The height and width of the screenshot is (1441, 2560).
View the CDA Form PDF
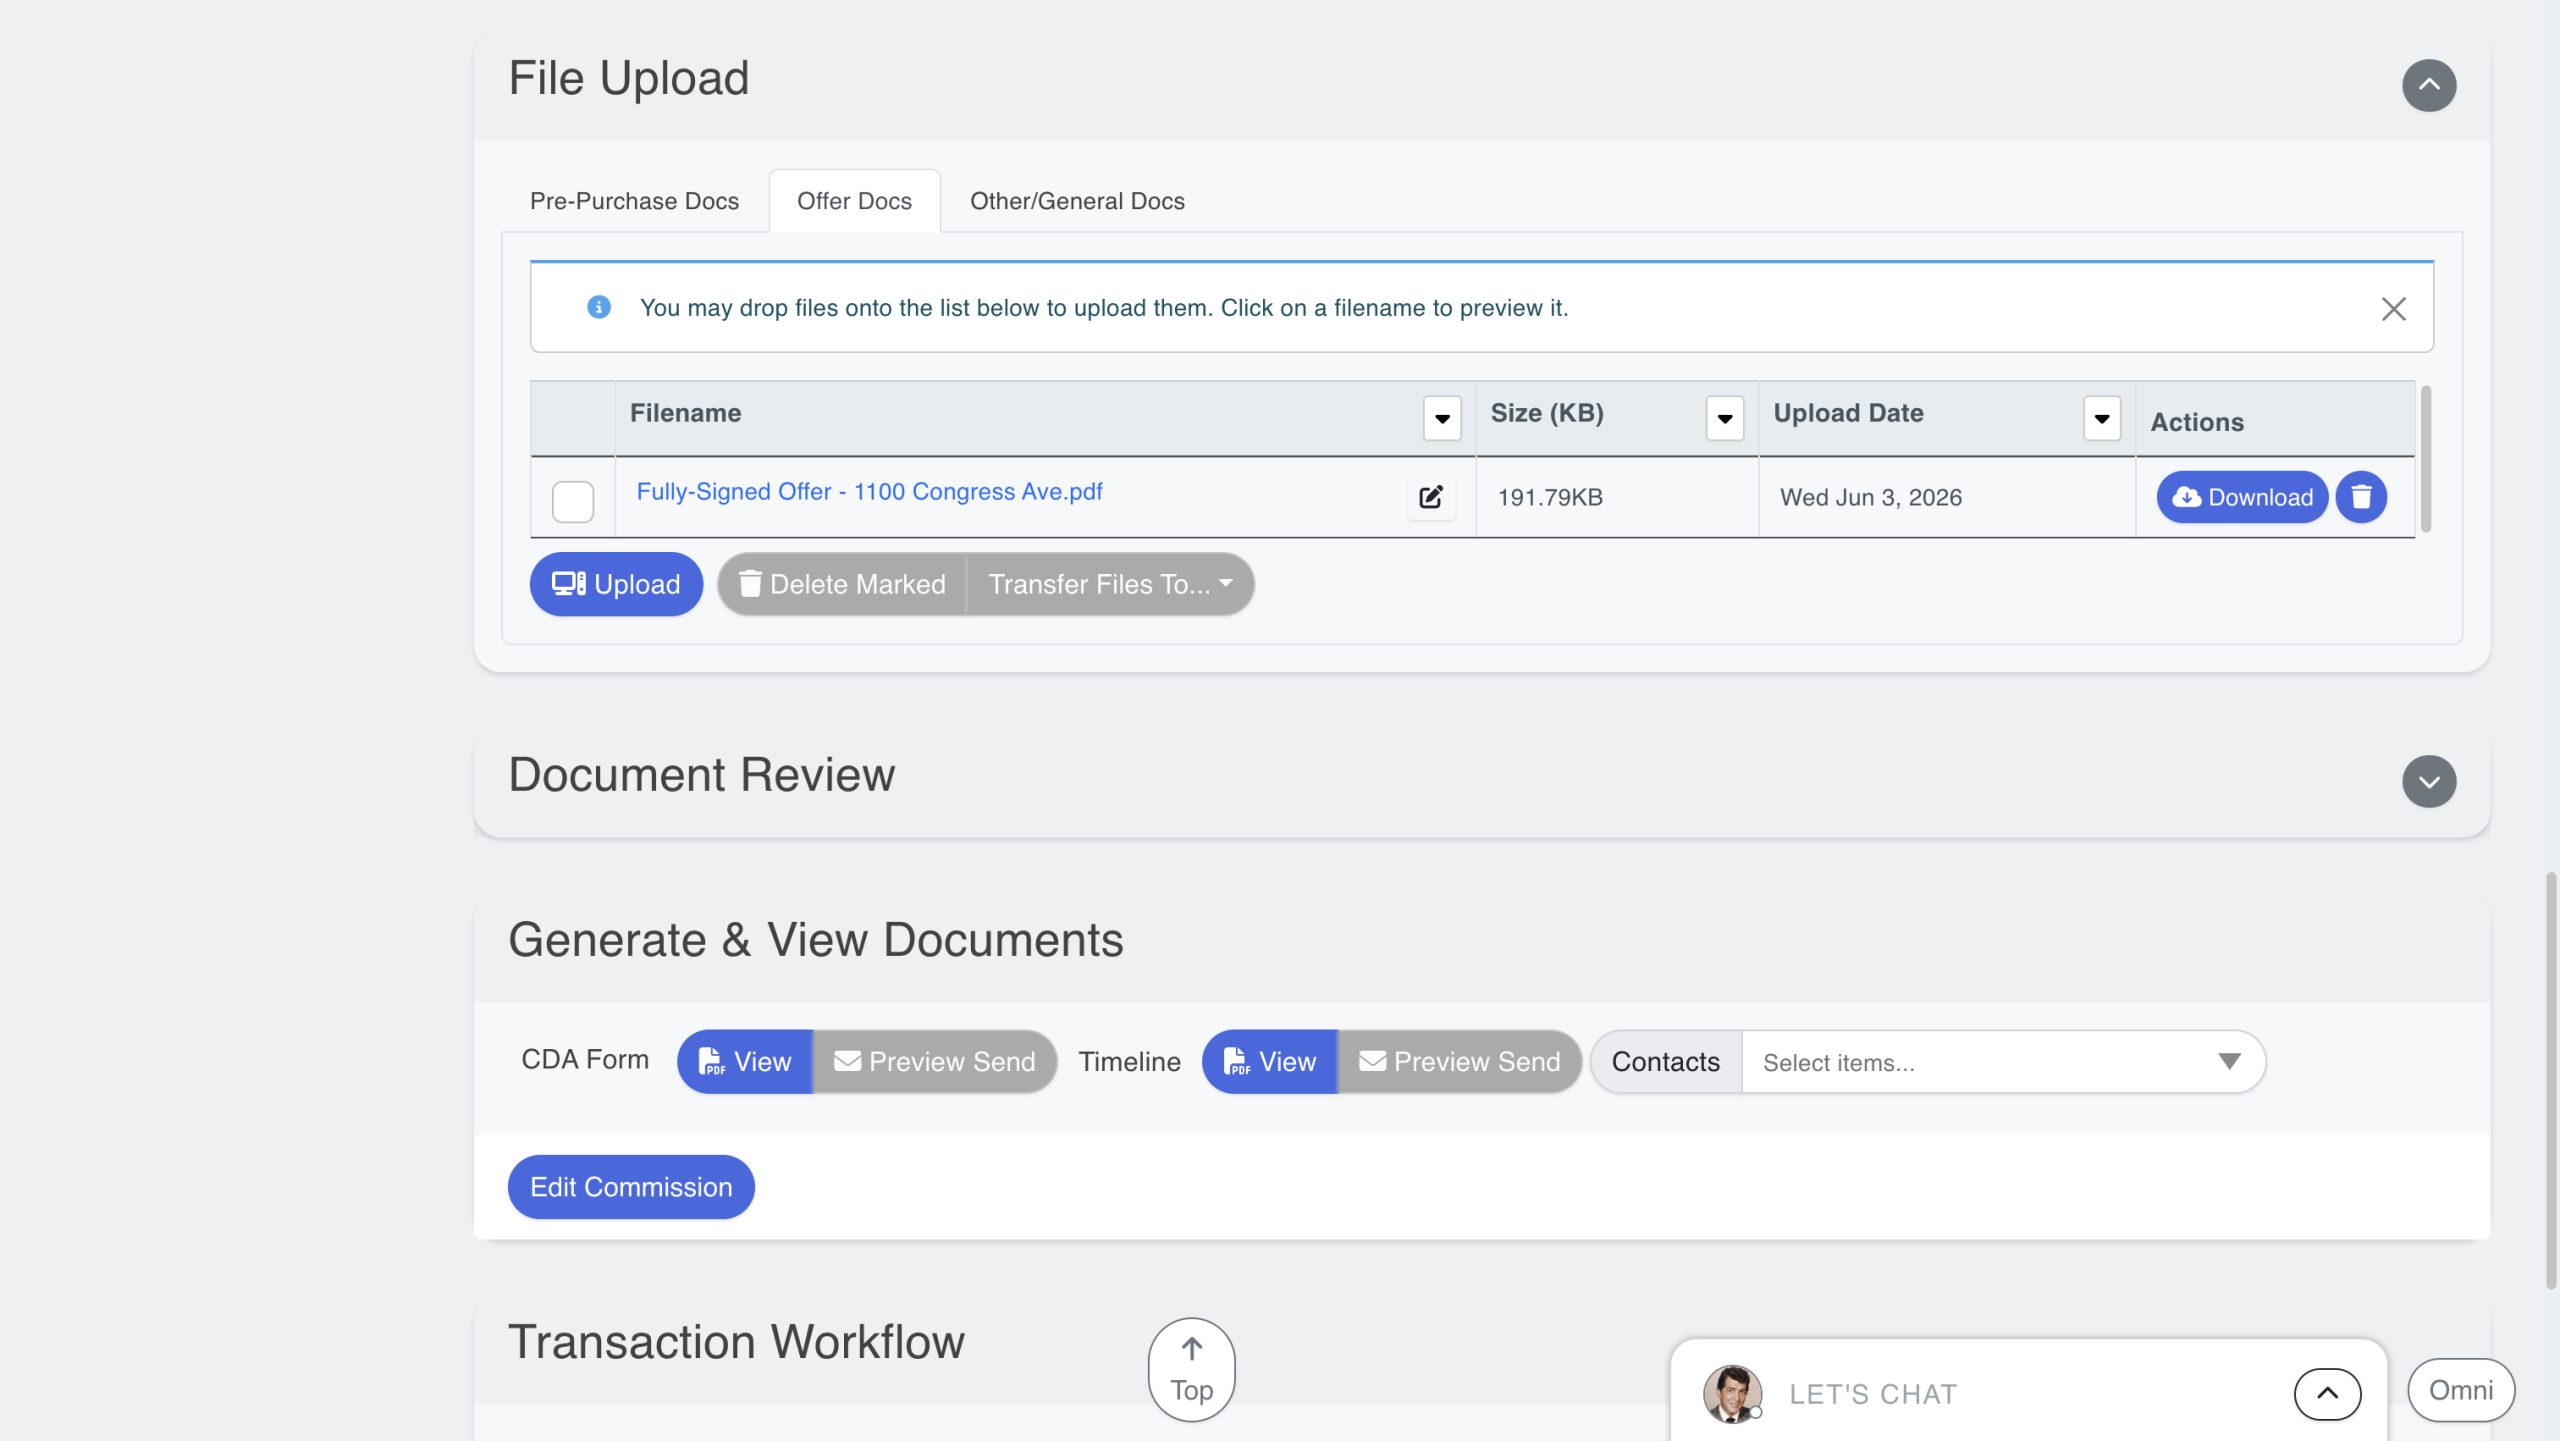pos(745,1061)
